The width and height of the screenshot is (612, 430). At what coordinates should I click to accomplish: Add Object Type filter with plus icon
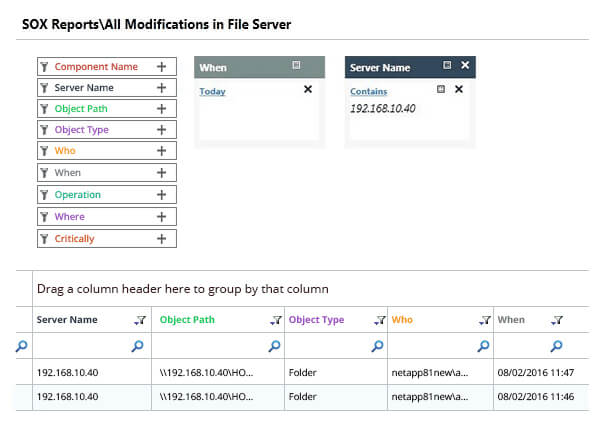tap(162, 130)
